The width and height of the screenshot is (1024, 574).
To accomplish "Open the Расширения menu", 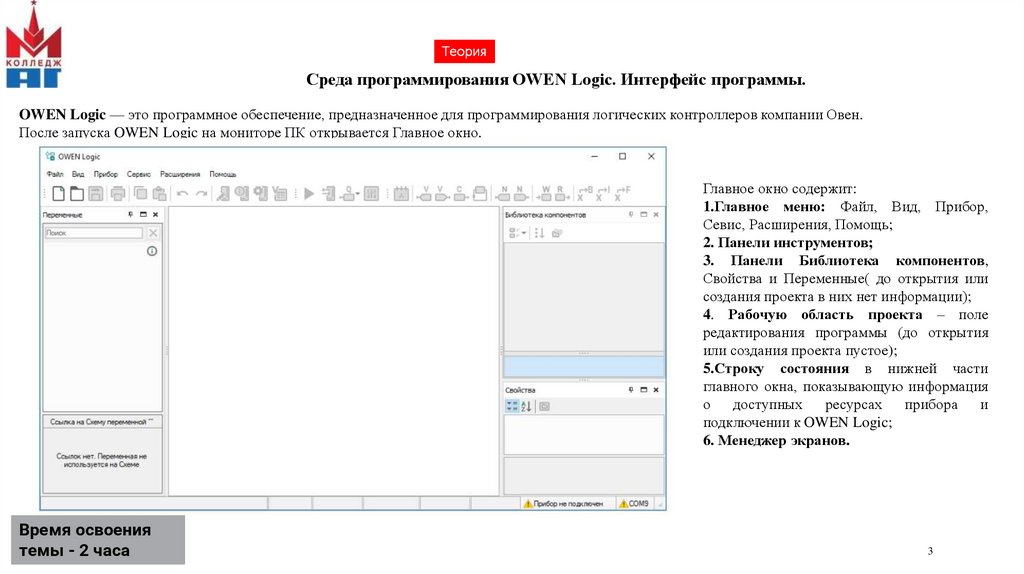I will coord(180,174).
